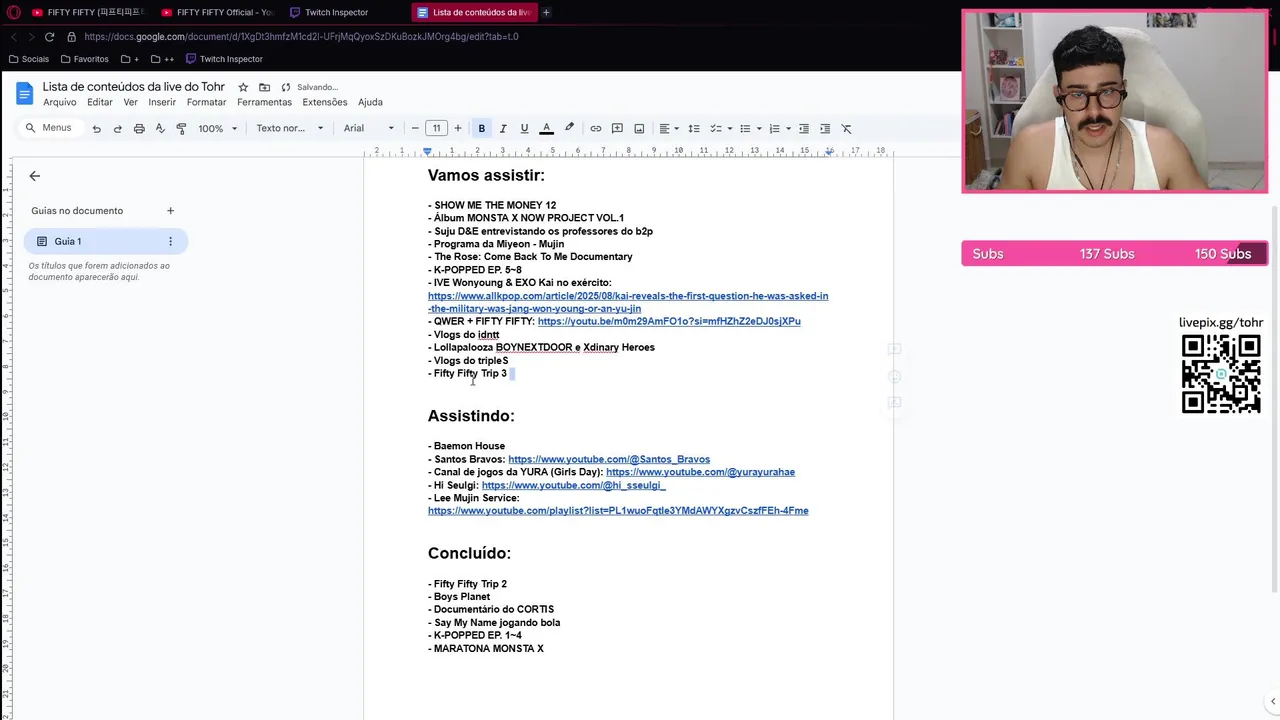Viewport: 1280px width, 720px height.
Task: Open the bulleted list style dropdown arrow
Action: 759,129
